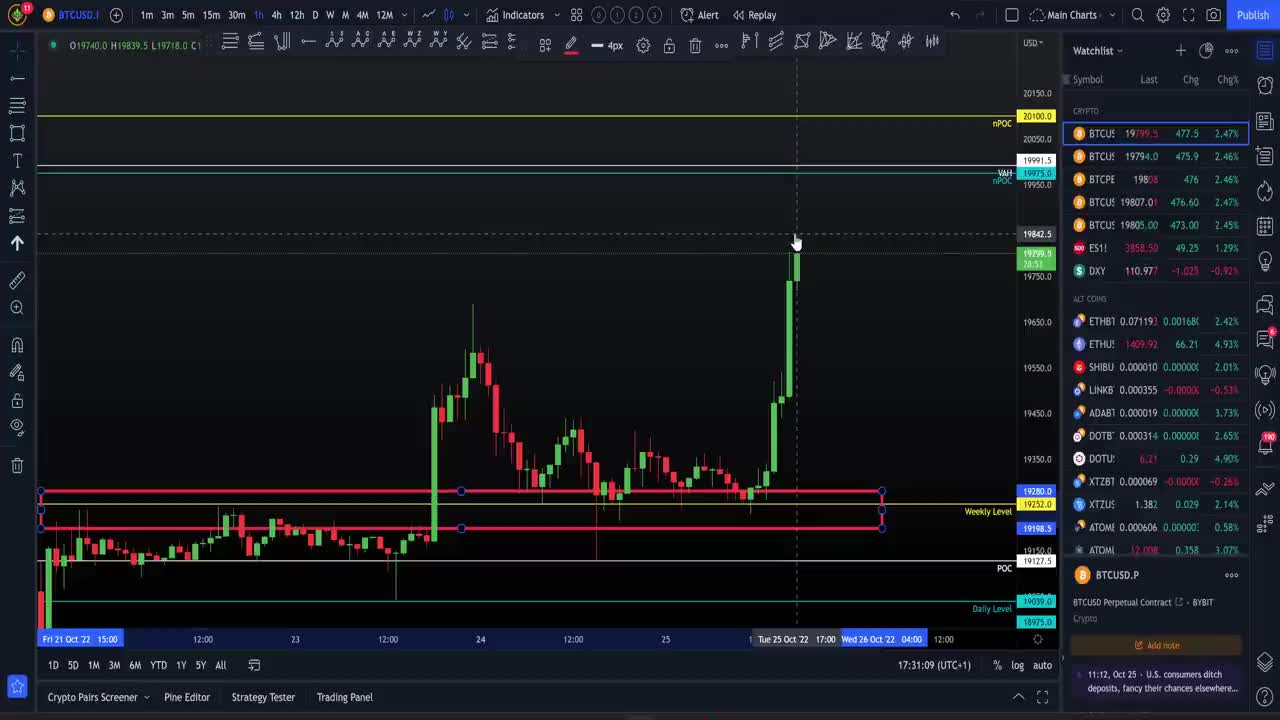Select the crosshair cursor tool
Screen dimensions: 1280x720
click(17, 49)
